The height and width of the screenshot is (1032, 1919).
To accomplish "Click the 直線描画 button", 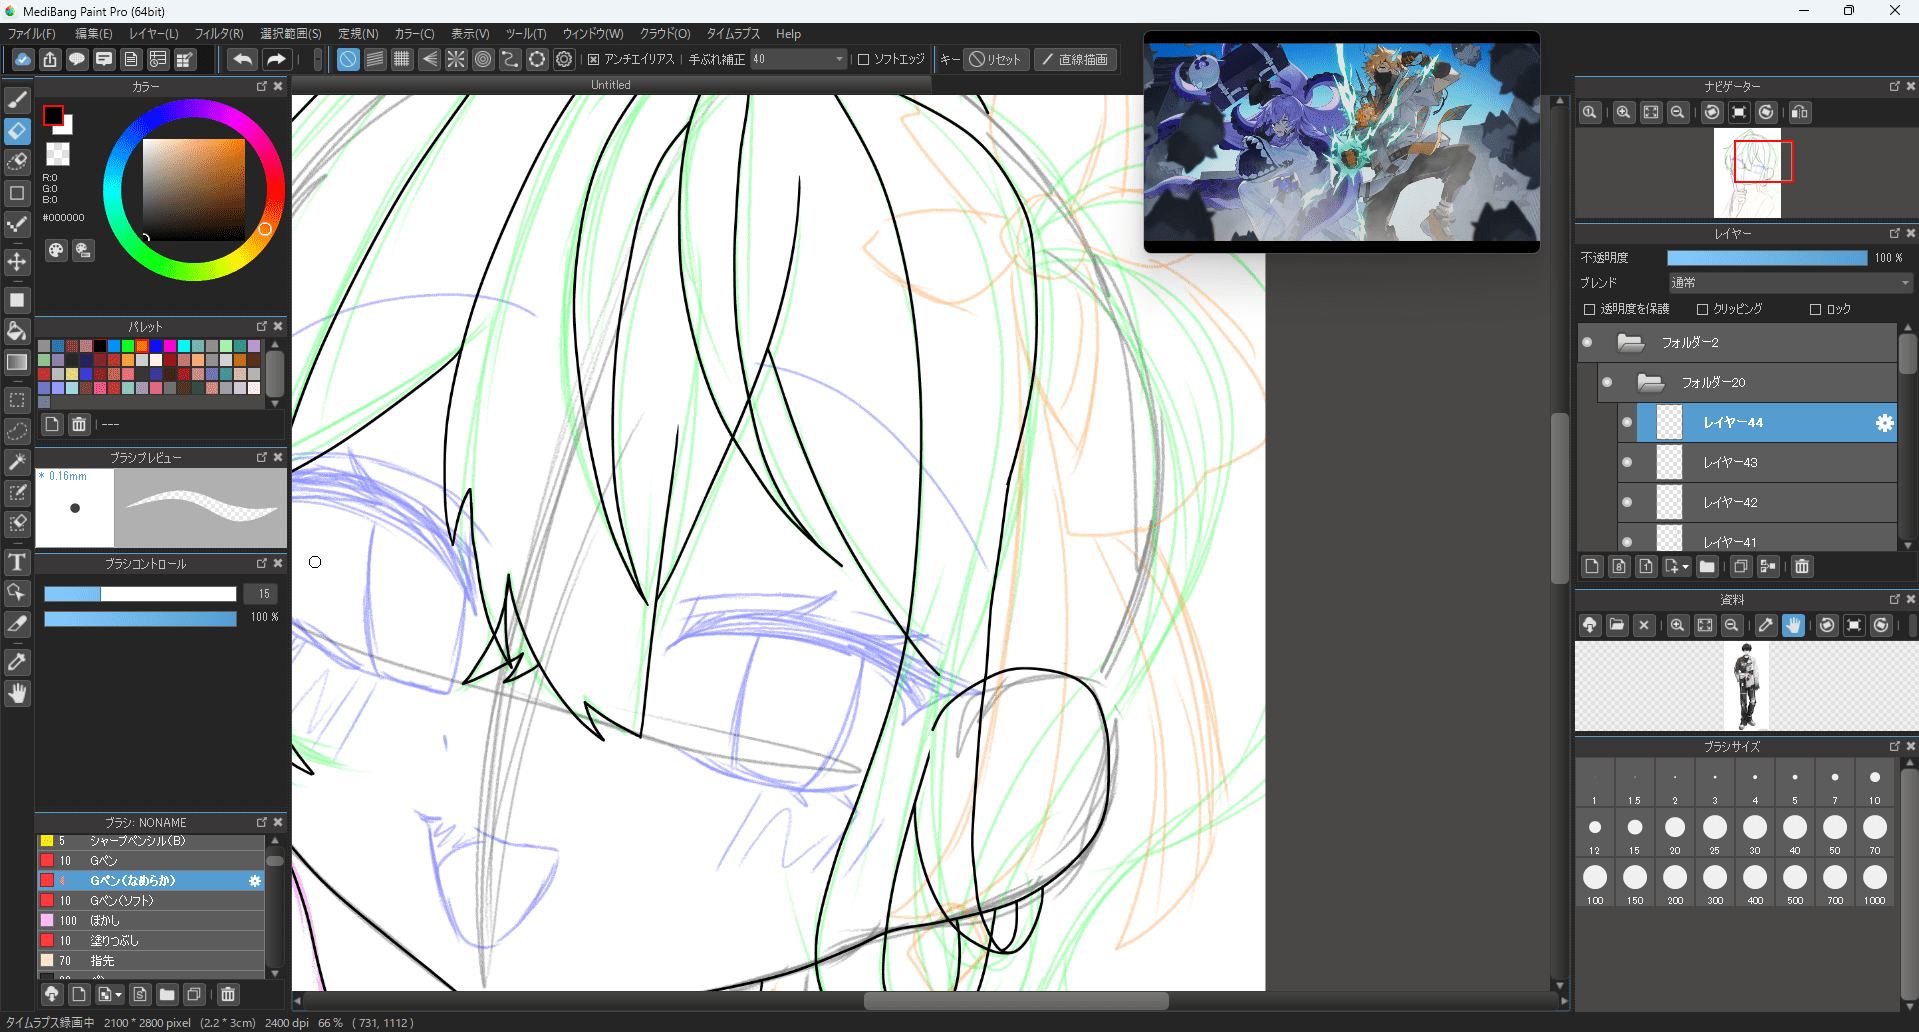I will pos(1075,60).
